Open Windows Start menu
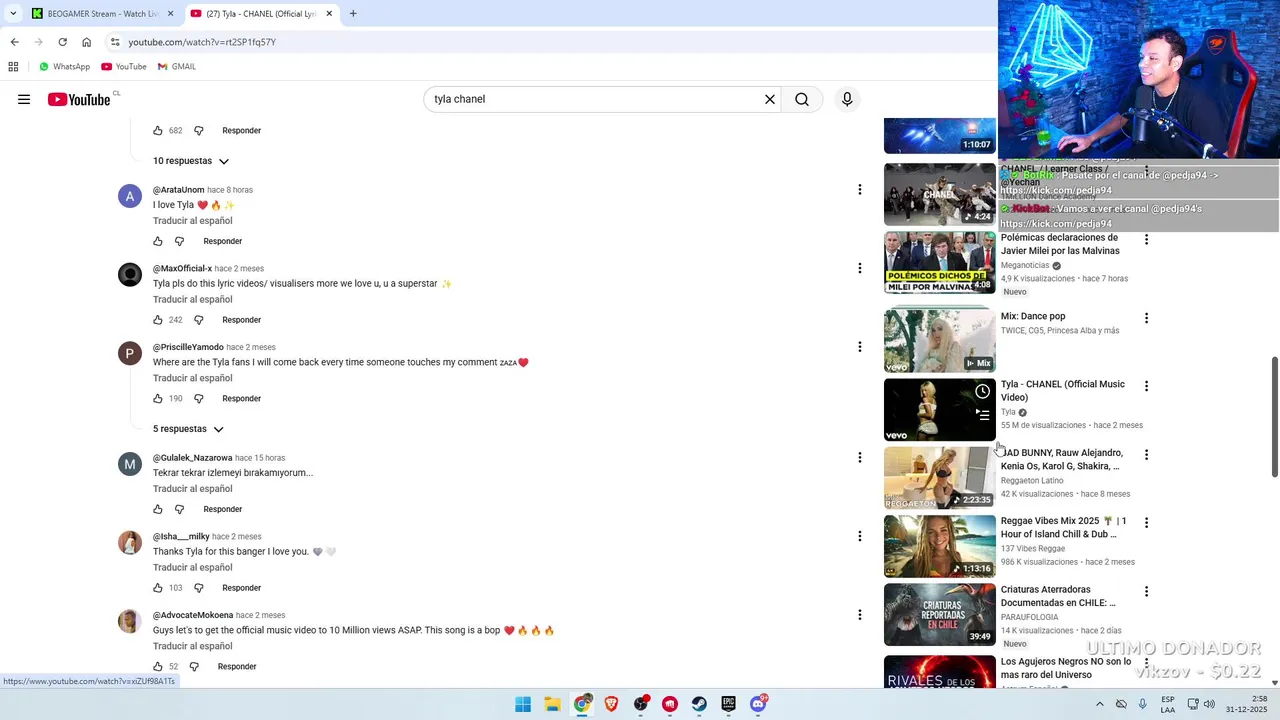 pyautogui.click(x=523, y=704)
